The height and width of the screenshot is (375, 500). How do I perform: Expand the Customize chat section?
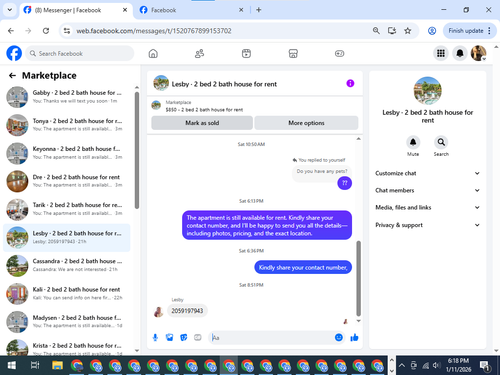428,173
